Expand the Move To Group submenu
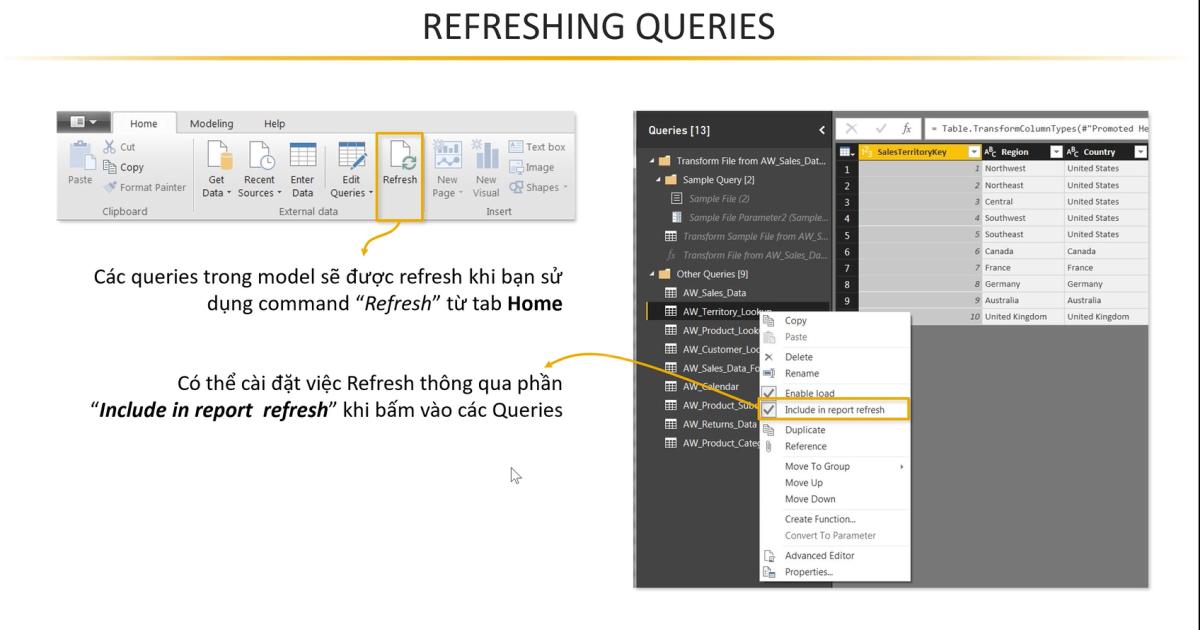Viewport: 1200px width, 630px height. point(820,465)
